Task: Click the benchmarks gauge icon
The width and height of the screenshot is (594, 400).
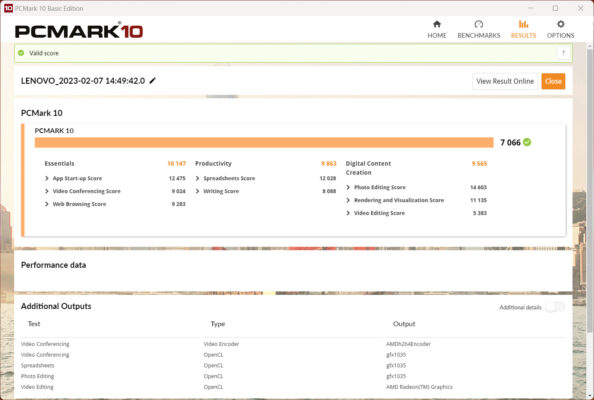Action: pyautogui.click(x=479, y=24)
